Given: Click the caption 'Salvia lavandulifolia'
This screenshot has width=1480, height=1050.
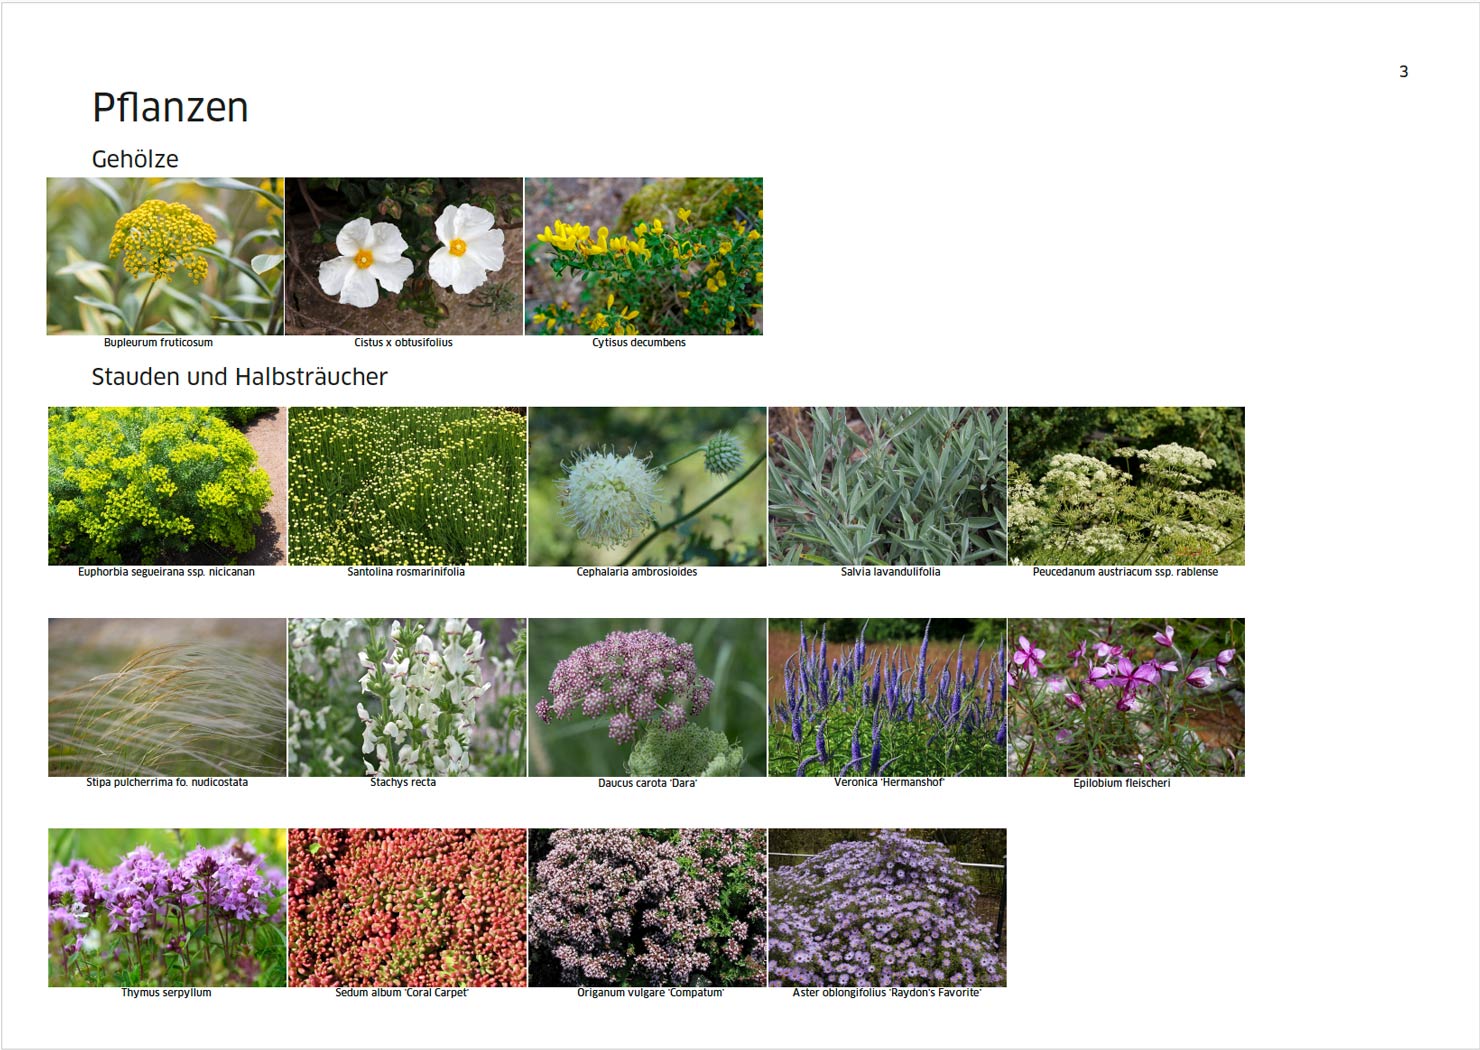Looking at the screenshot, I should (890, 572).
